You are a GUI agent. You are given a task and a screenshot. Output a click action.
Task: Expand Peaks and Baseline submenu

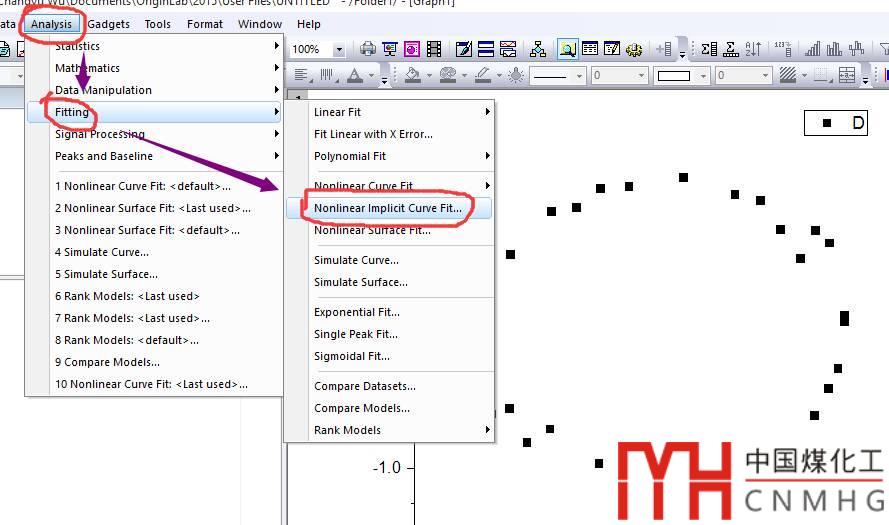click(x=154, y=156)
